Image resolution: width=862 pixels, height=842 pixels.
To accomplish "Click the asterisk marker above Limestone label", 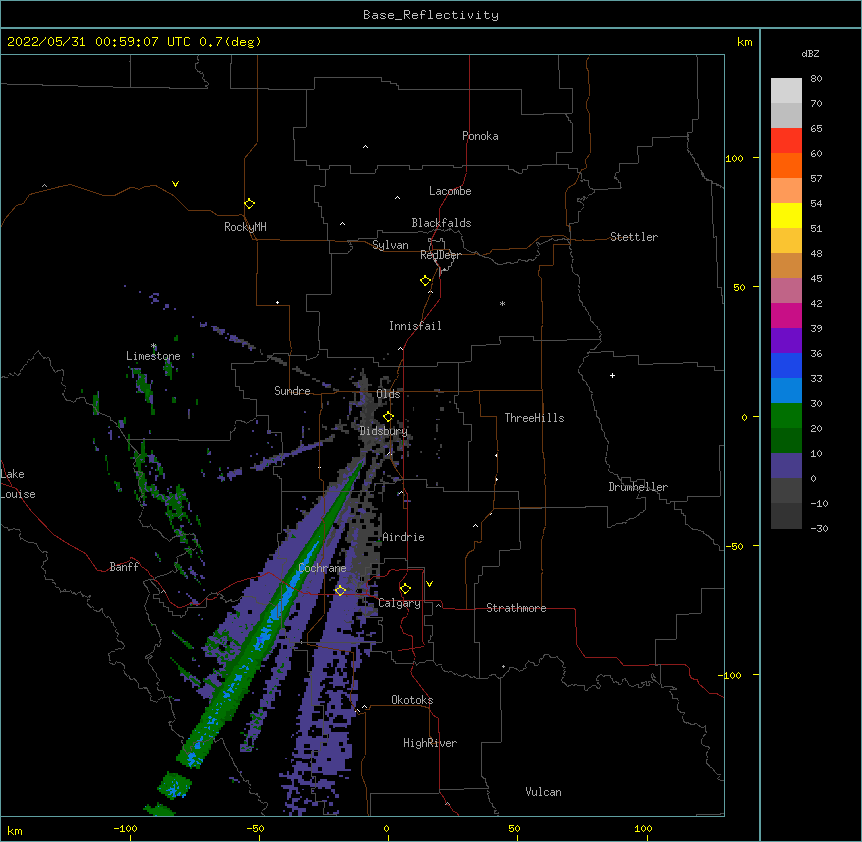I will pos(154,346).
